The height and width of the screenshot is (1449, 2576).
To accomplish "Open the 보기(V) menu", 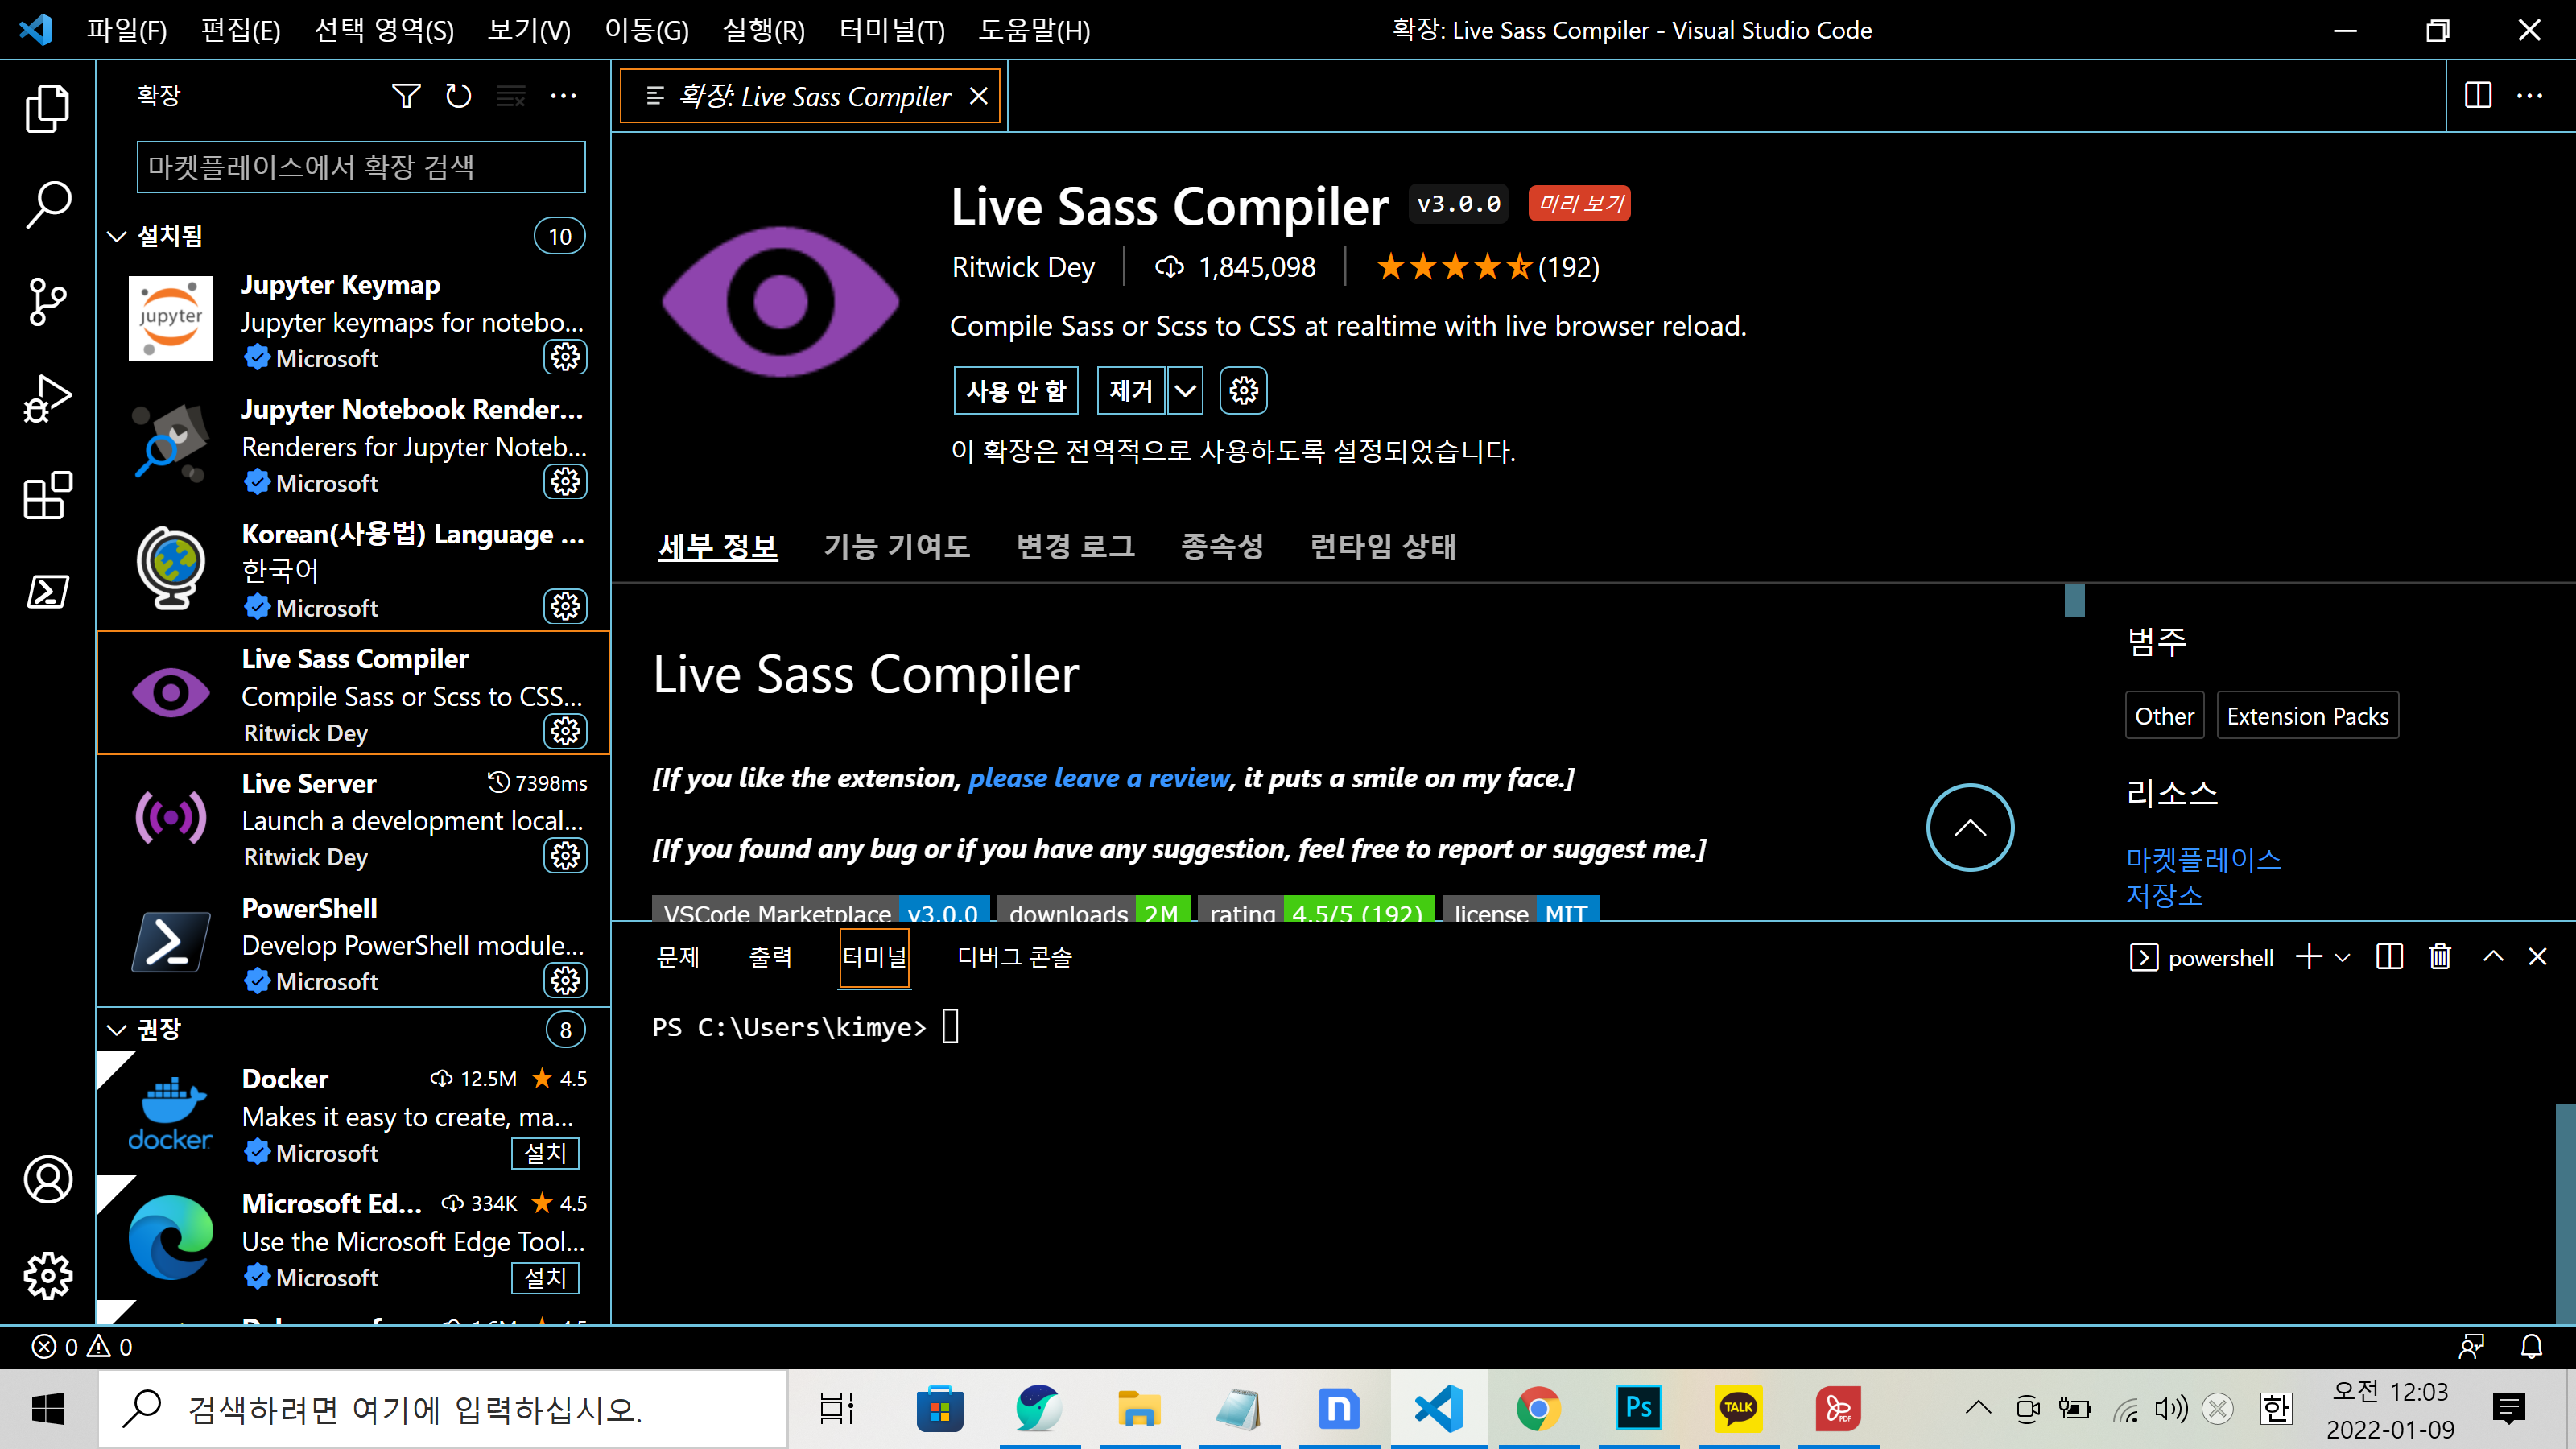I will [x=529, y=30].
